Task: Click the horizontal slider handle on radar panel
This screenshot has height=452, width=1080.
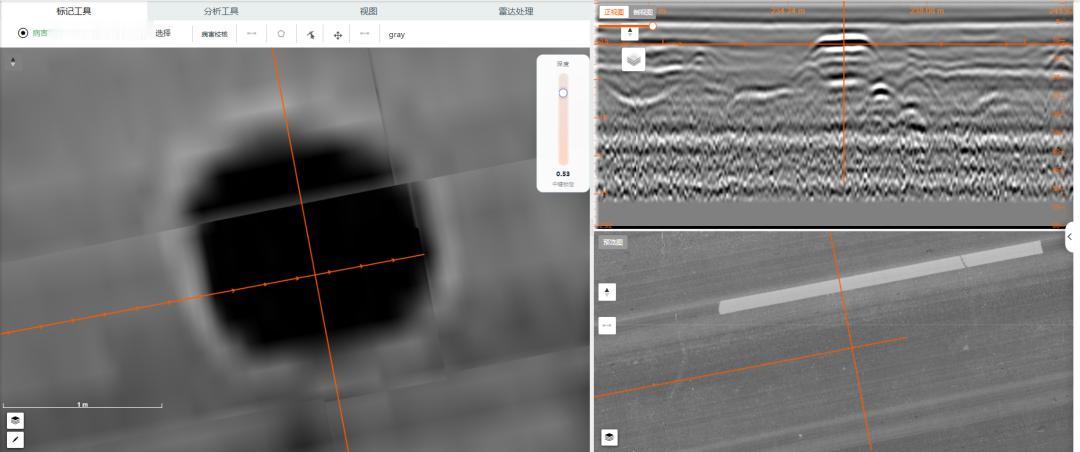Action: 652,26
